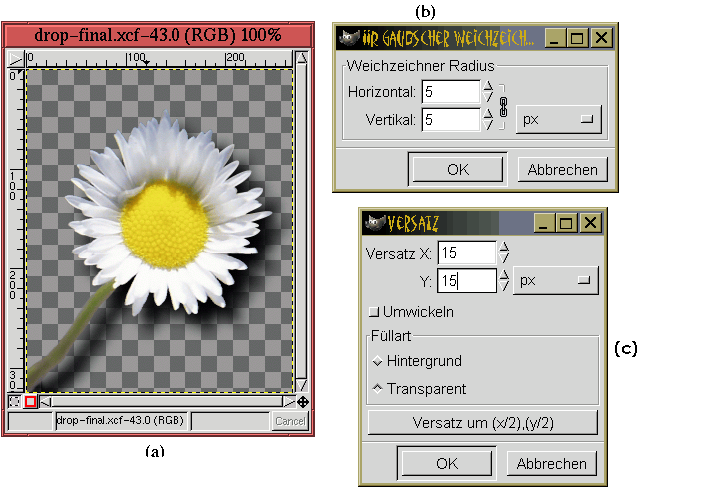
Task: Click the selection mask dashed square button
Action: point(15,402)
